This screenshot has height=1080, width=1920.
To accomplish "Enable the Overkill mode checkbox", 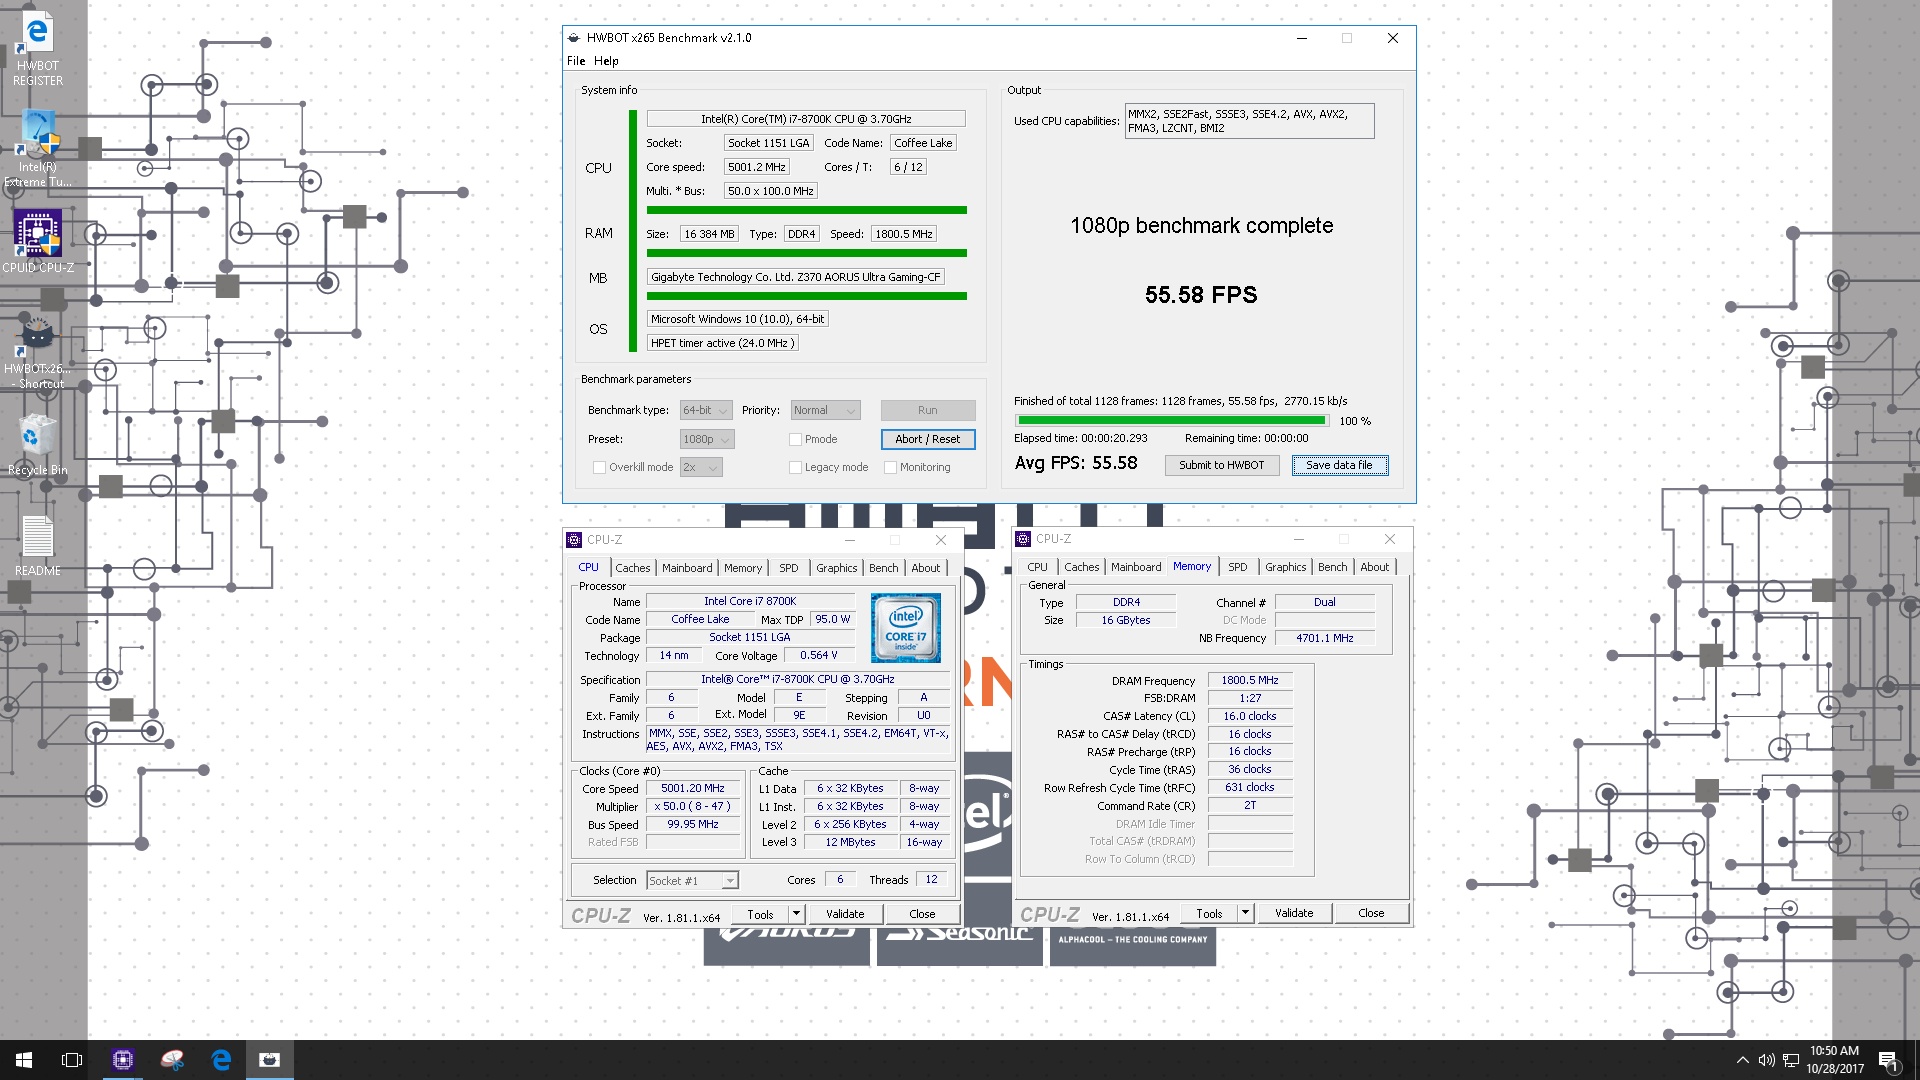I will coord(599,467).
